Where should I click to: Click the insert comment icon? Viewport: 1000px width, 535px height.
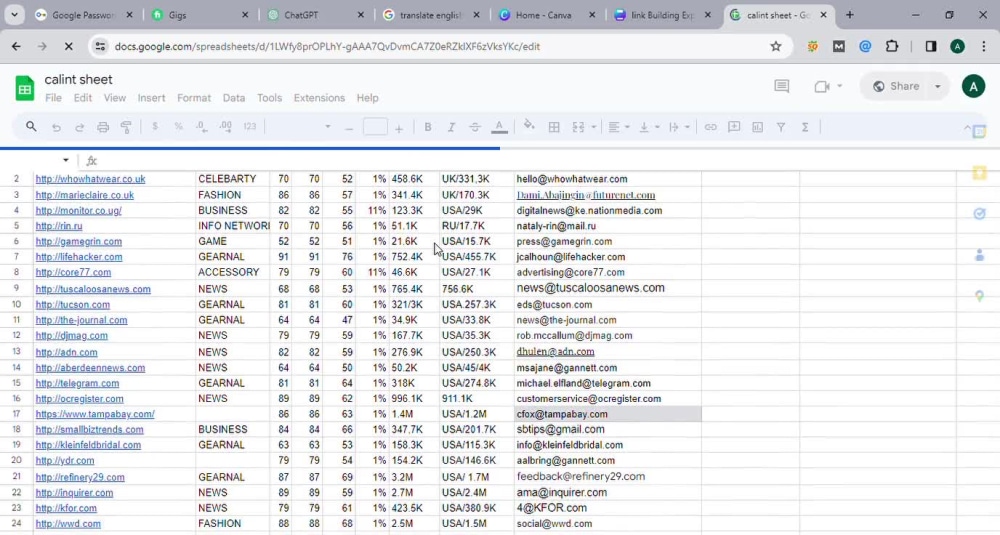[734, 127]
